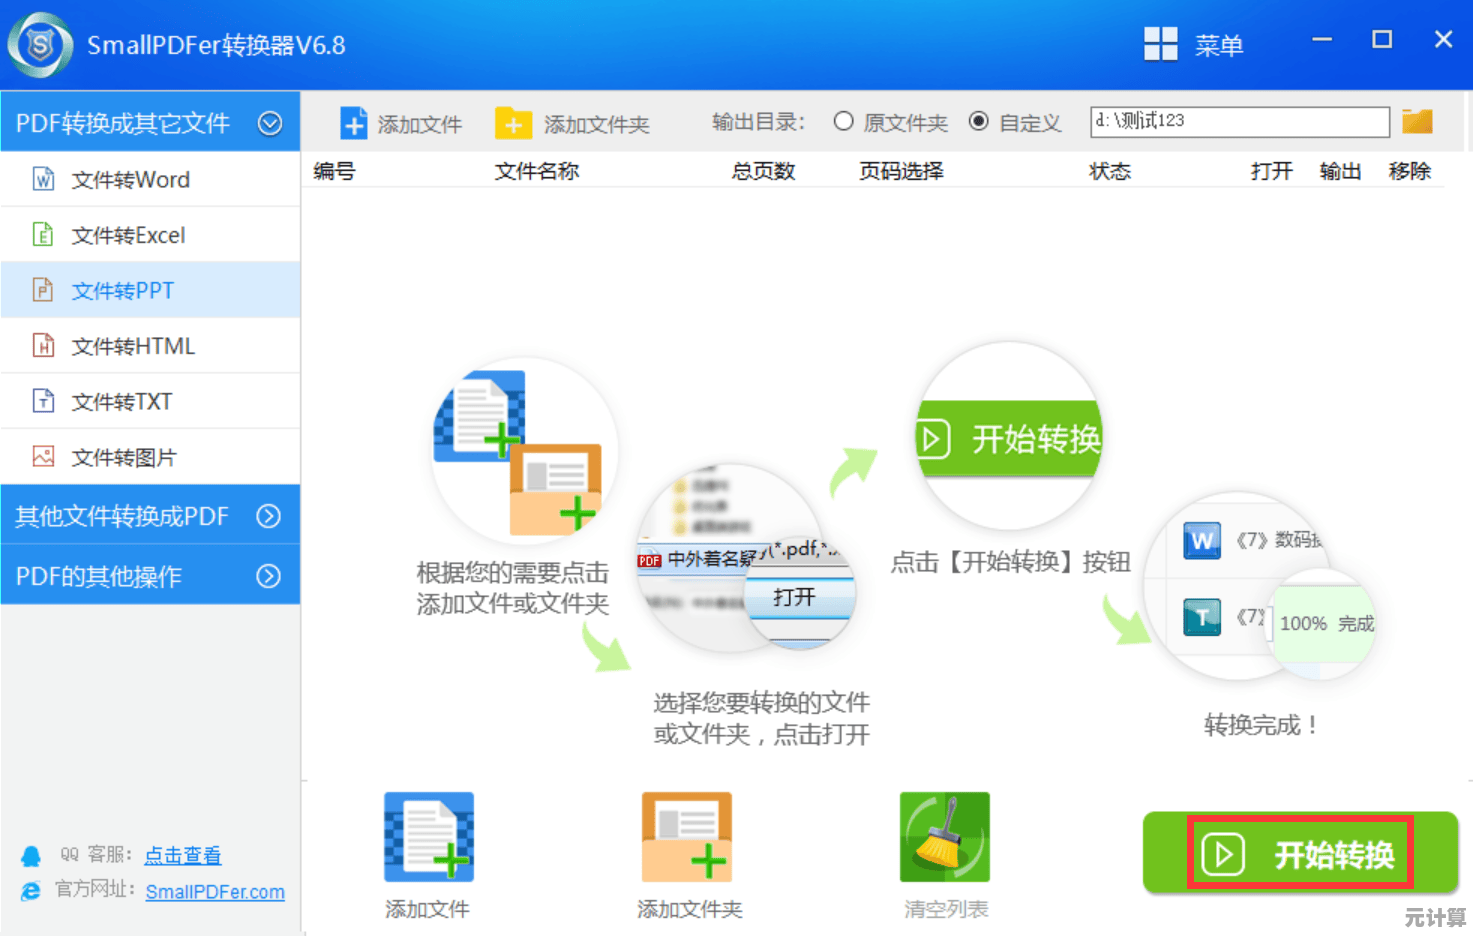Image resolution: width=1473 pixels, height=936 pixels.
Task: Expand the 其他文件转换成PDF section
Action: pyautogui.click(x=268, y=516)
